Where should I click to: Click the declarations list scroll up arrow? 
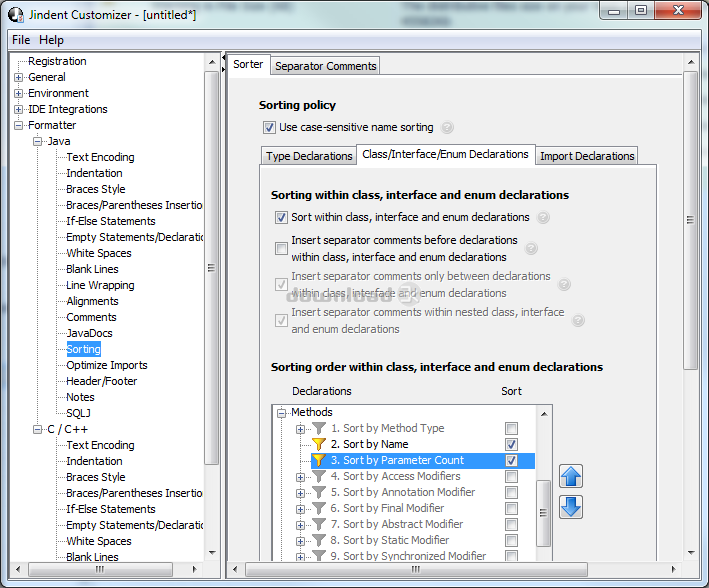[544, 413]
